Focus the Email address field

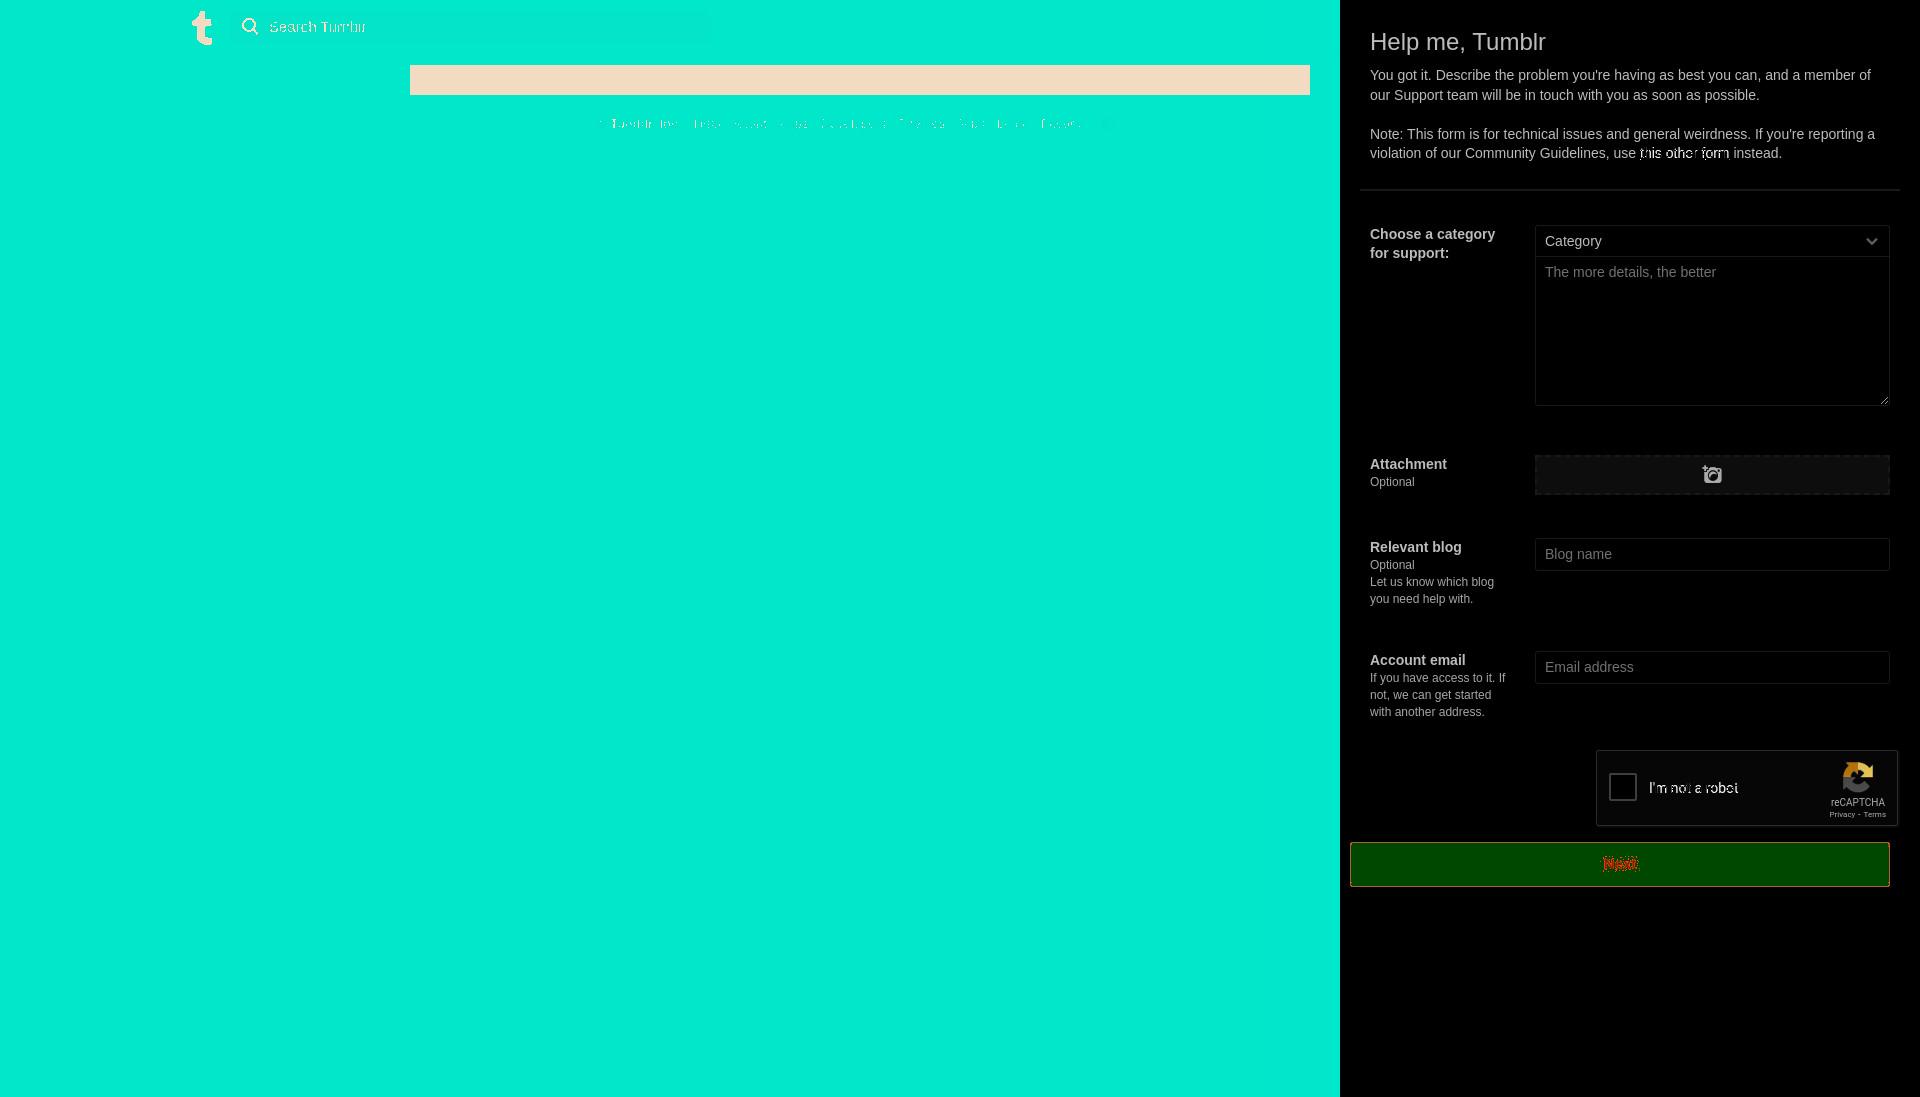point(1712,667)
